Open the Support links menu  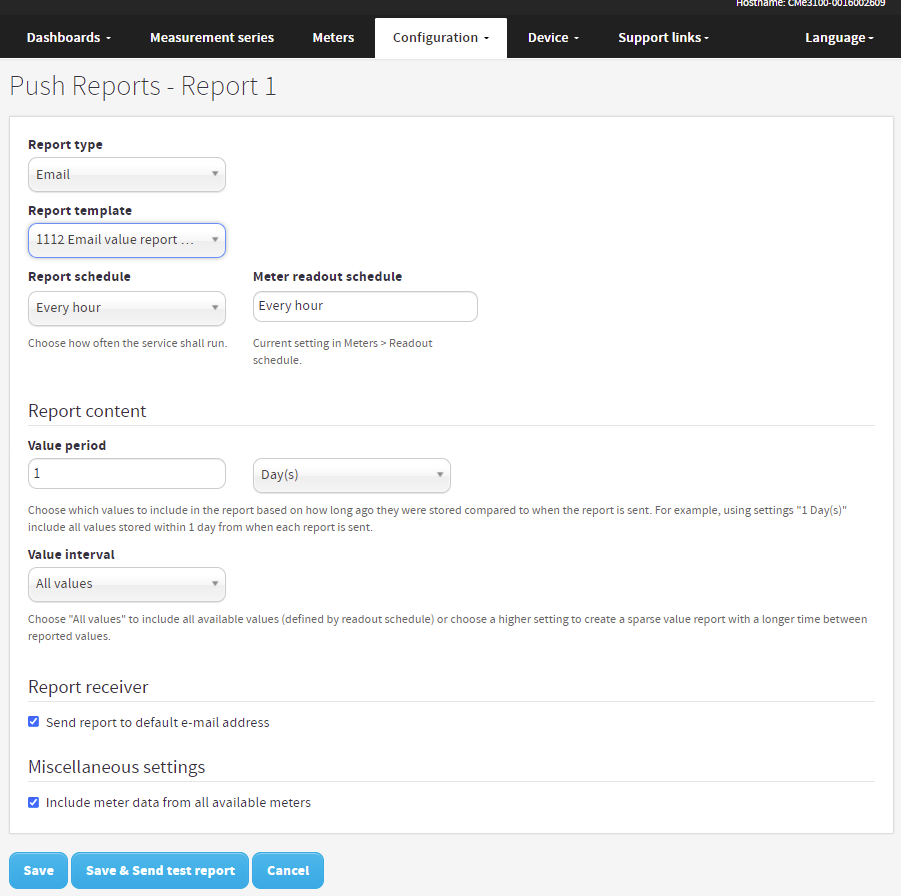663,37
